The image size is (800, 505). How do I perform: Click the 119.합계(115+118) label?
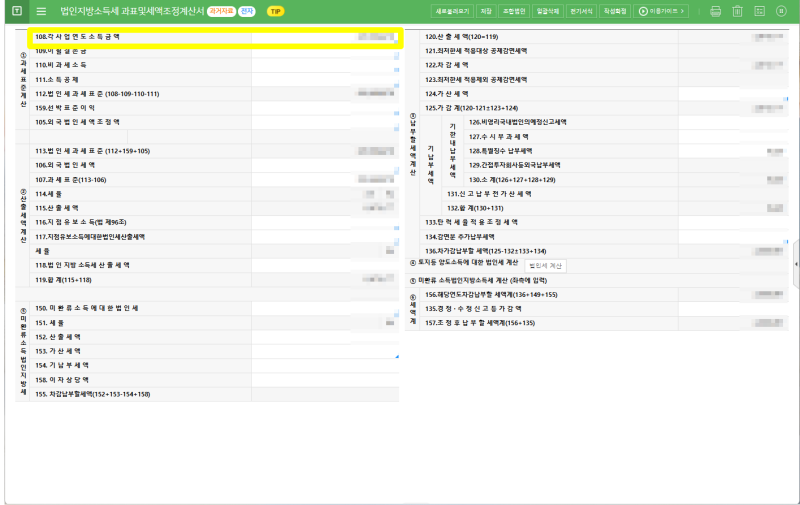pyautogui.click(x=63, y=280)
